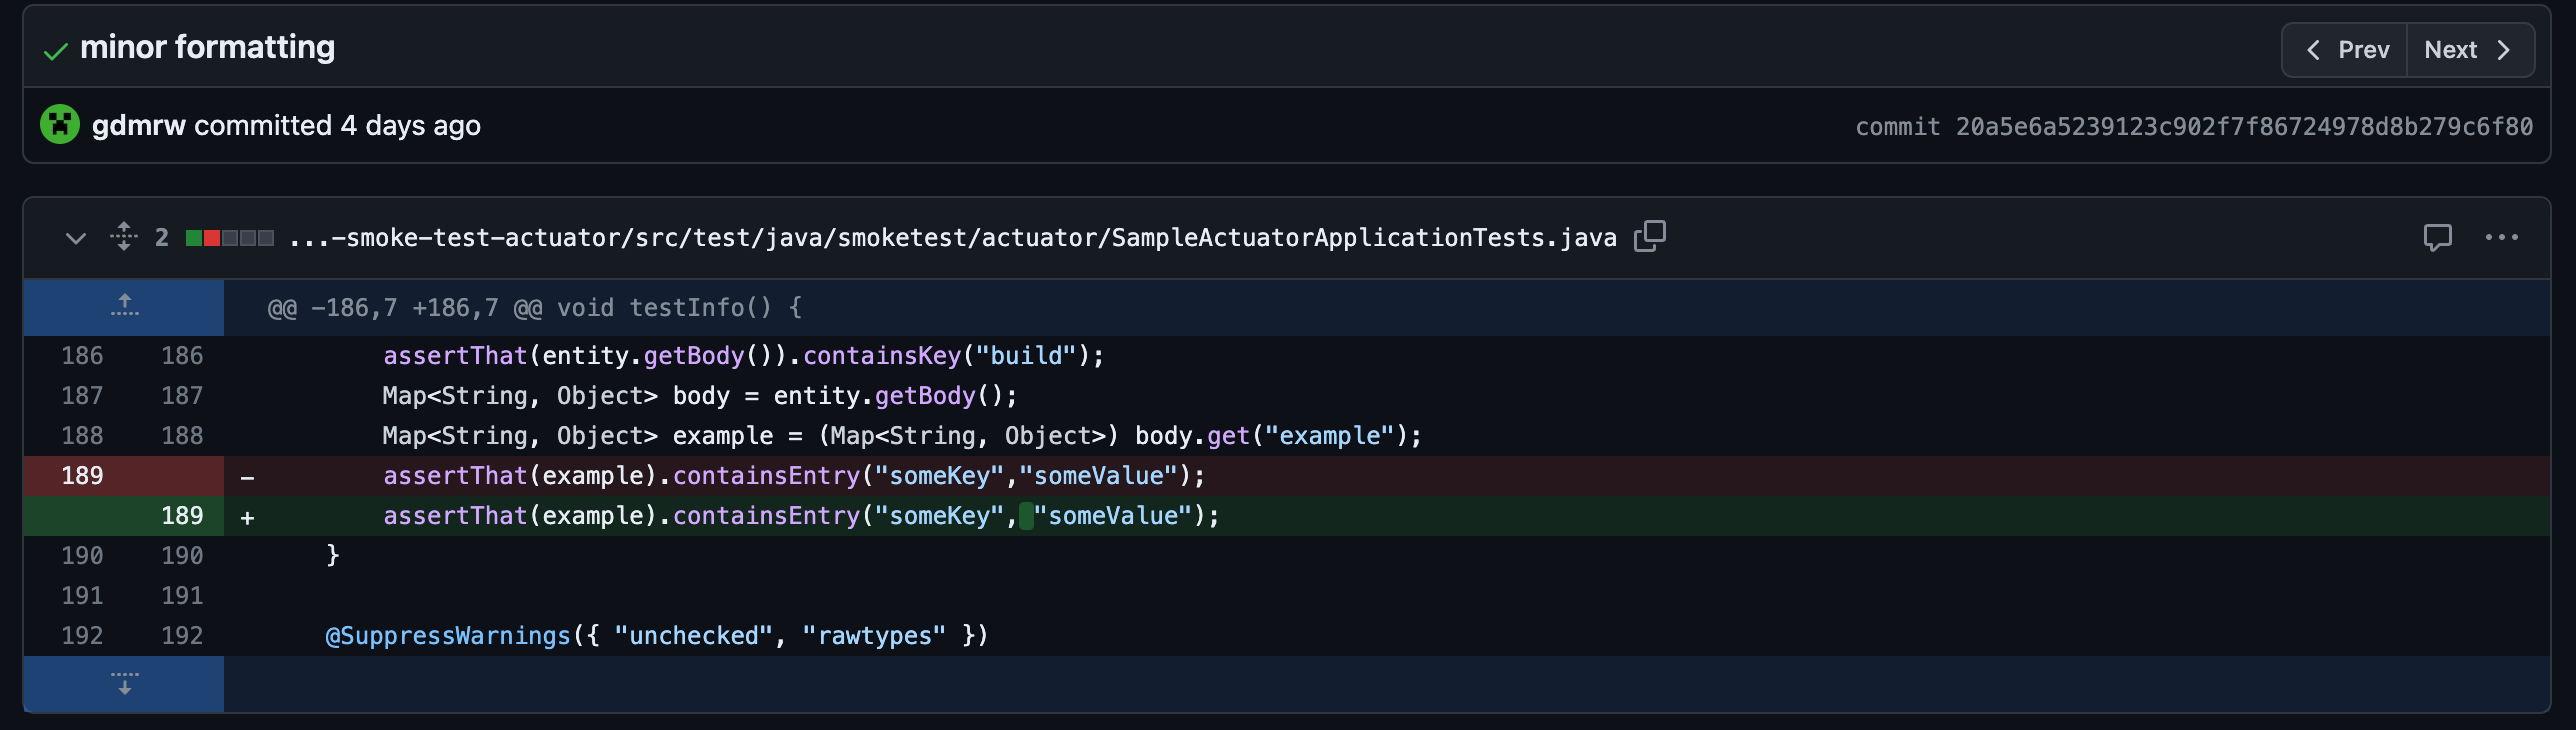Click the green check commit status icon

[56, 51]
